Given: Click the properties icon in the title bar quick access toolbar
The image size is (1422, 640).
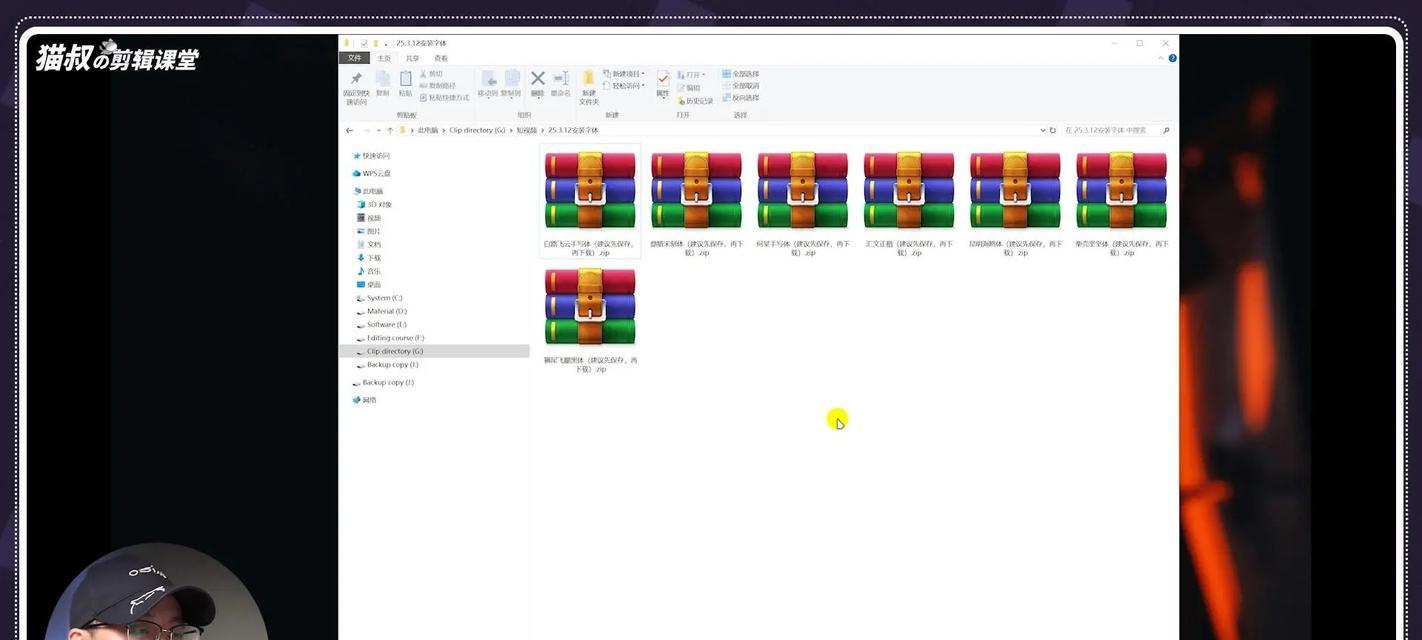Looking at the screenshot, I should coord(364,43).
